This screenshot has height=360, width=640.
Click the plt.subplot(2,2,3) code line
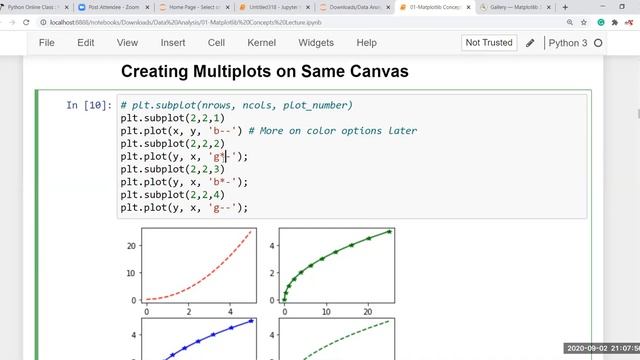pos(173,169)
